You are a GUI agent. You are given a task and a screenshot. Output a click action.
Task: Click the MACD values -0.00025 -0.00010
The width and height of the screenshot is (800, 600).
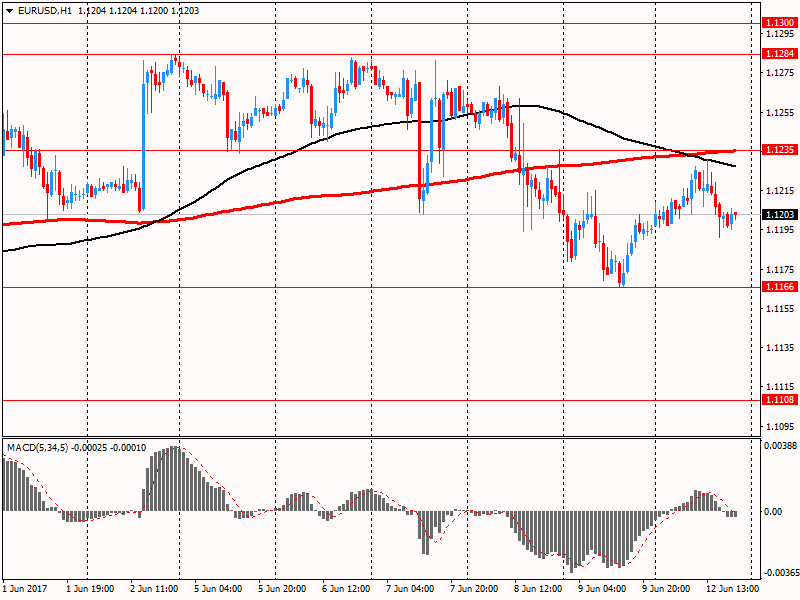(x=109, y=448)
